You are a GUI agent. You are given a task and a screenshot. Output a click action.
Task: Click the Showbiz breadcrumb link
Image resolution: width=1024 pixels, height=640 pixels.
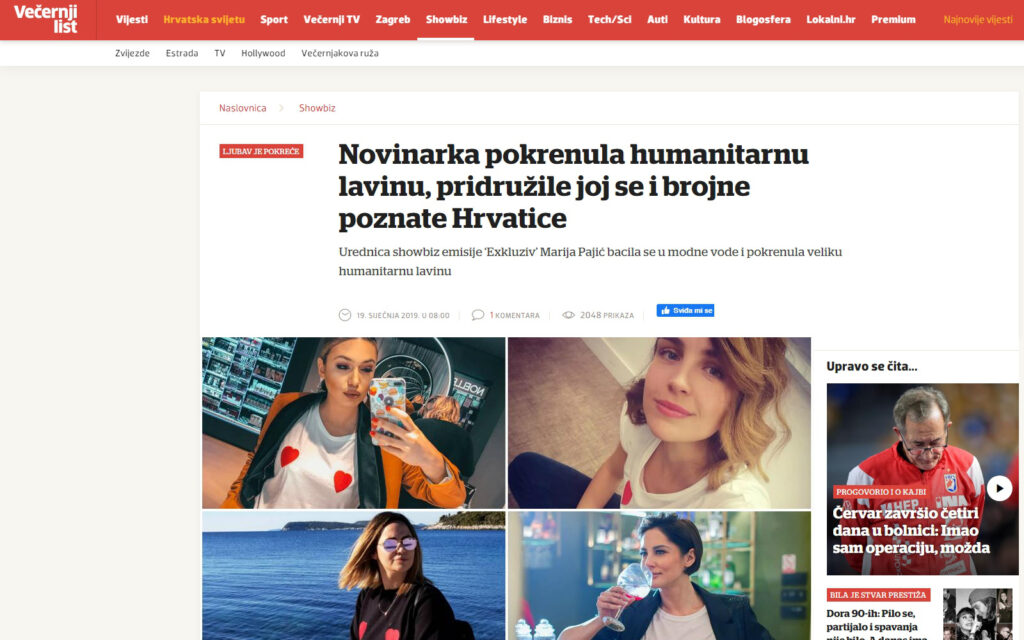point(317,108)
